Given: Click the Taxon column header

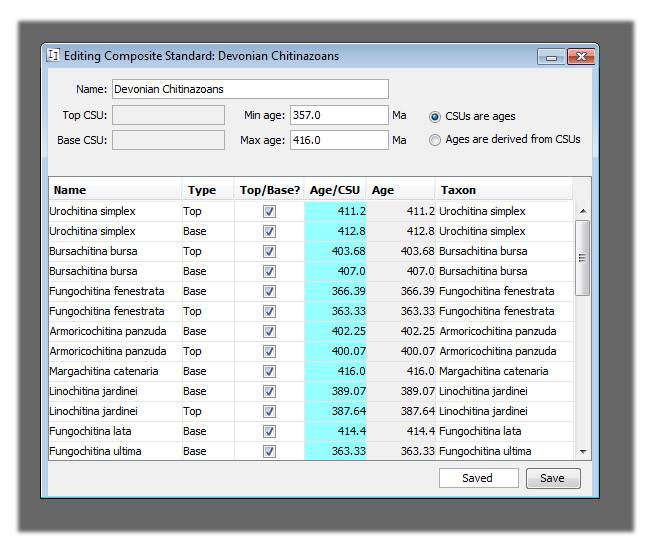Looking at the screenshot, I should click(504, 190).
